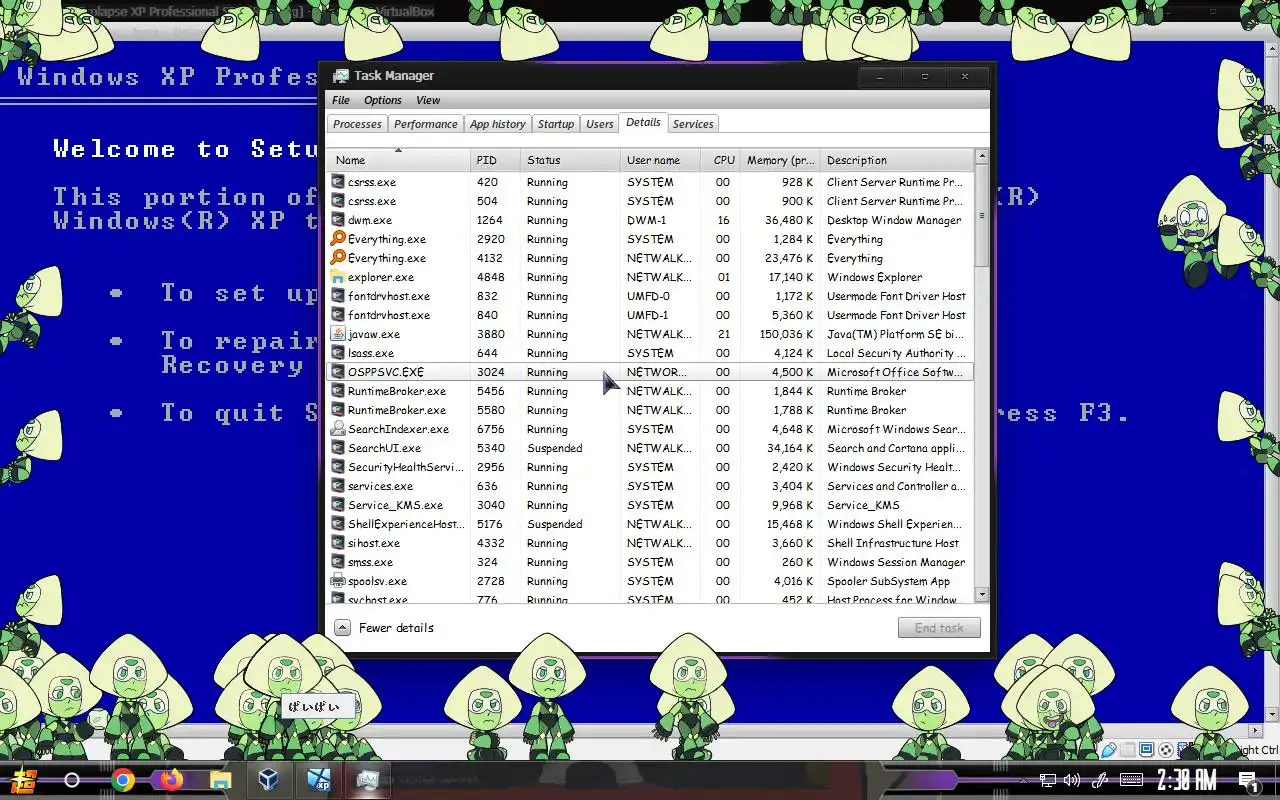Sort processes by User name column
The height and width of the screenshot is (800, 1280).
[660, 160]
